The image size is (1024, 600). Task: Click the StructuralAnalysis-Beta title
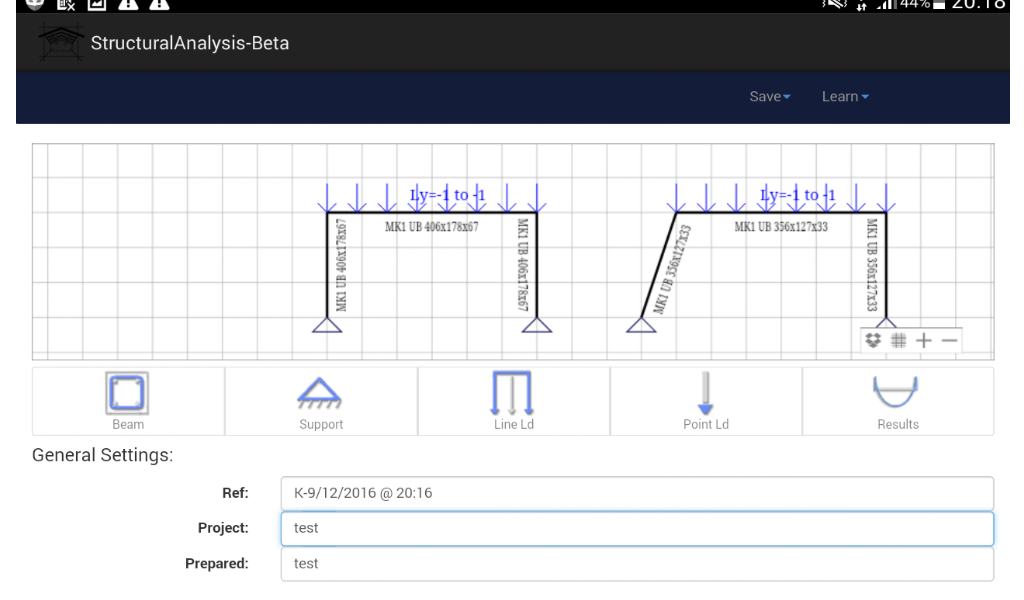[189, 43]
